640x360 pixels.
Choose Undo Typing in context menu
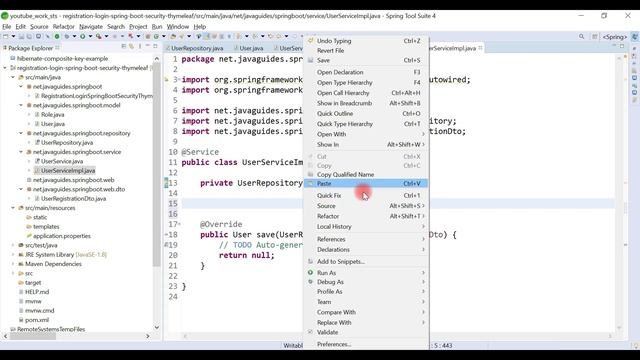point(366,41)
